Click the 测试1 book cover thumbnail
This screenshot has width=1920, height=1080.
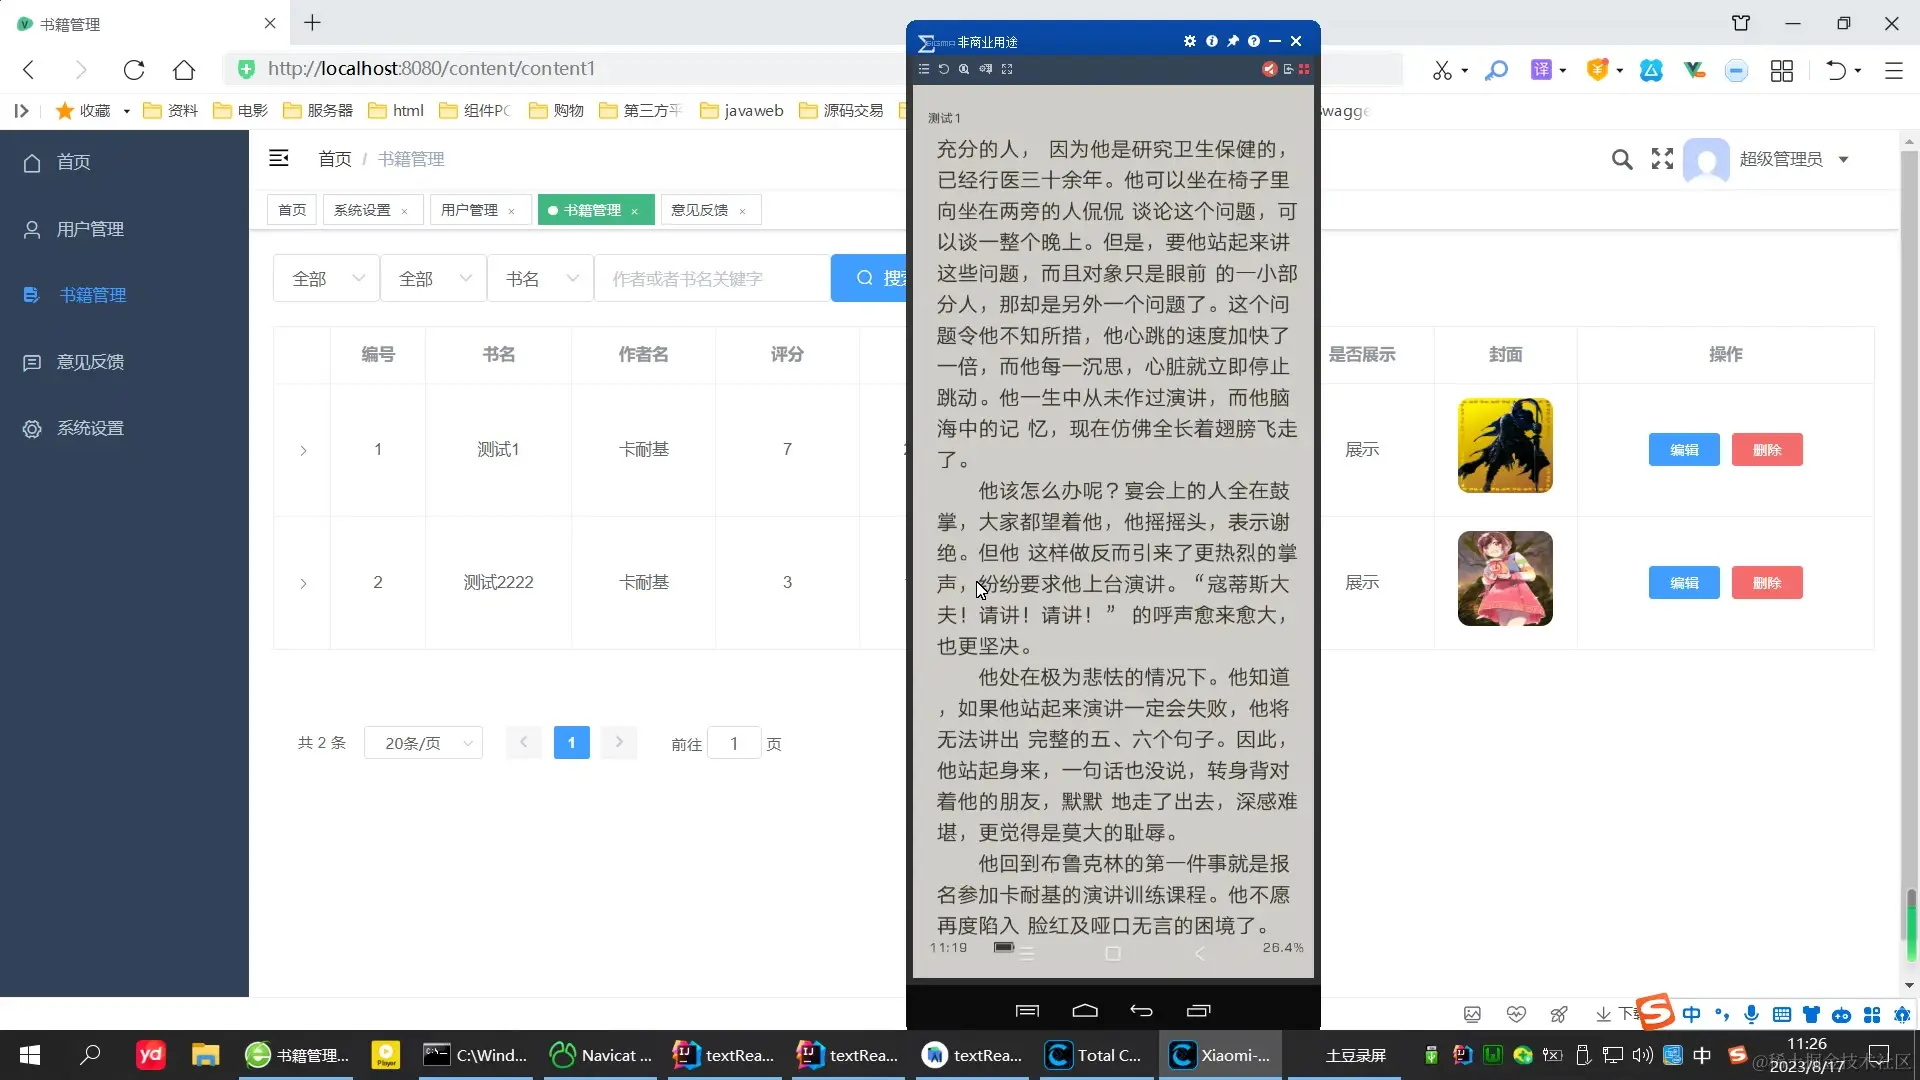coord(1505,446)
